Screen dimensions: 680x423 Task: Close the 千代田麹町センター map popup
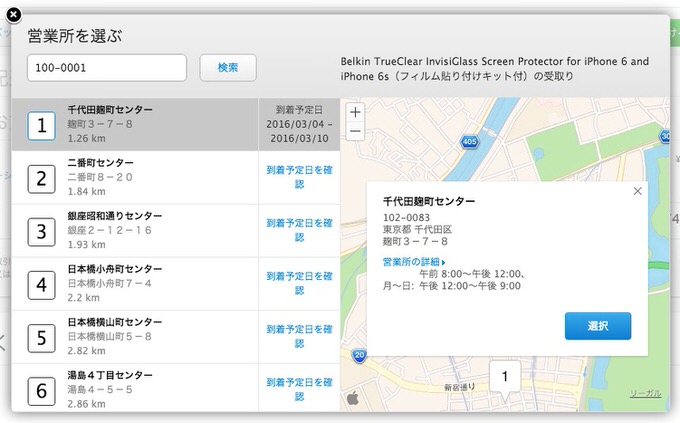coord(638,191)
